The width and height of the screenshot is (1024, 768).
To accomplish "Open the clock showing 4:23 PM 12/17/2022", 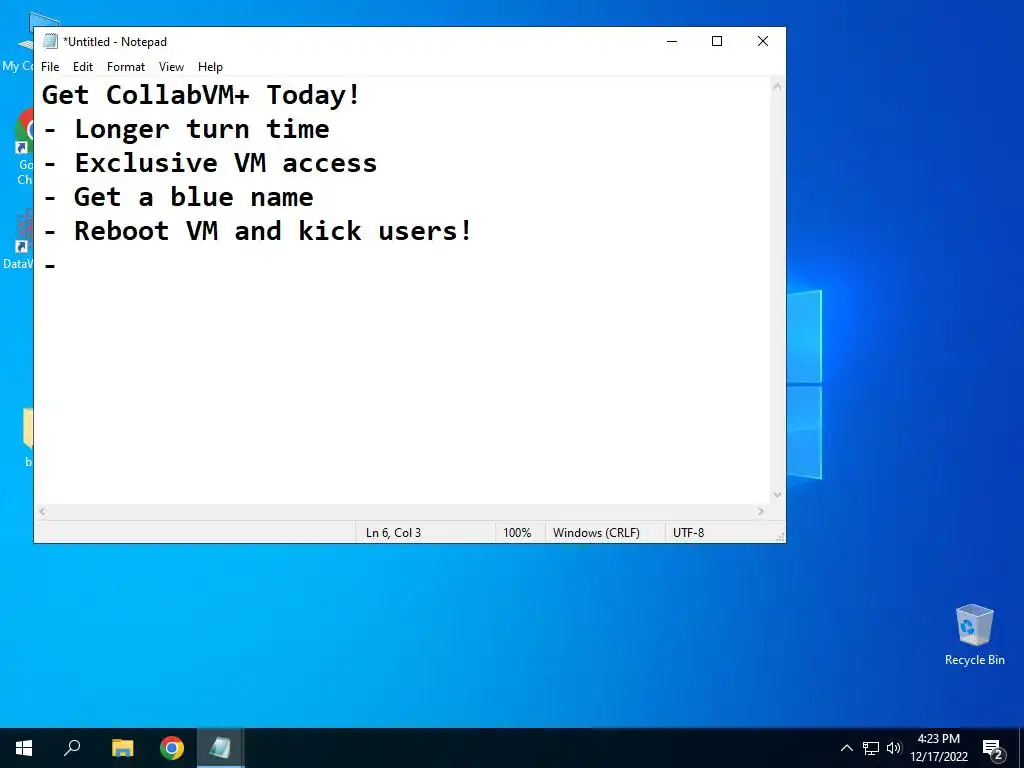I will (x=939, y=748).
